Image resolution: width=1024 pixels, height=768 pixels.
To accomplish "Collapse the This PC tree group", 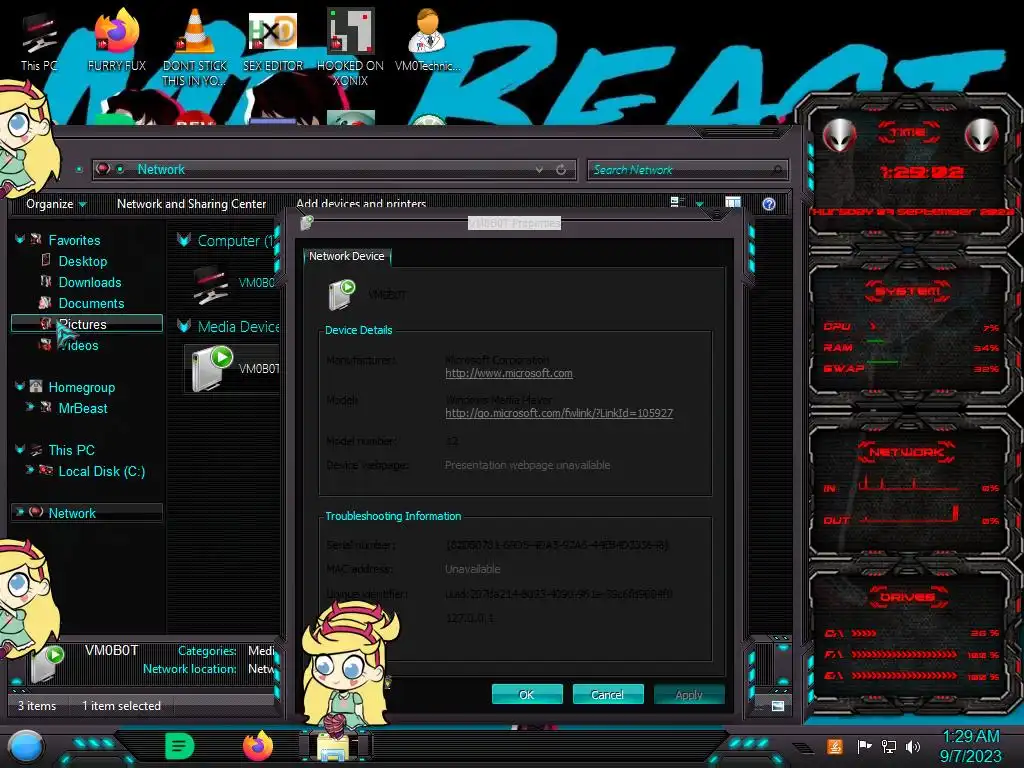I will tap(20, 450).
